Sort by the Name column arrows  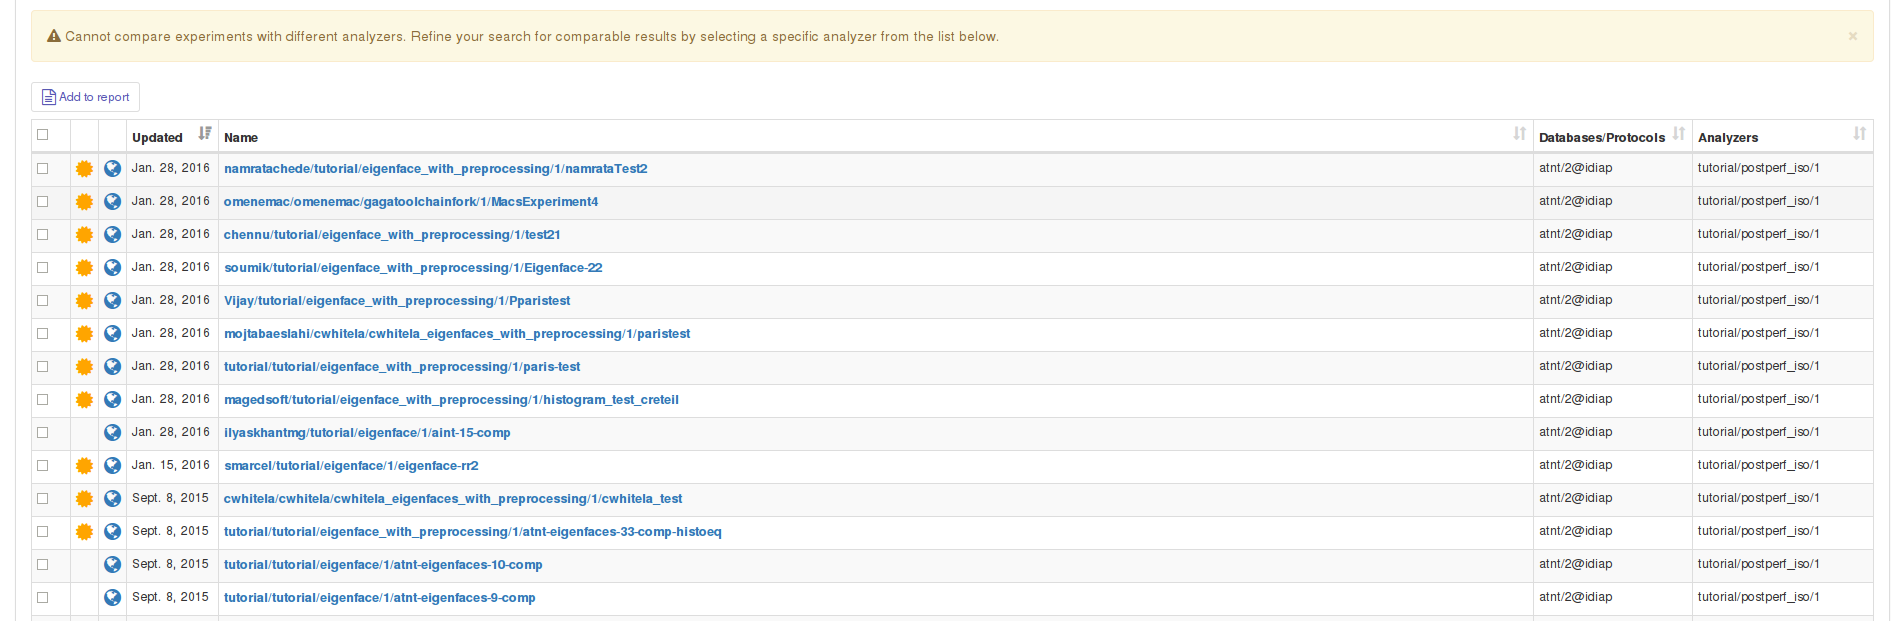1519,134
